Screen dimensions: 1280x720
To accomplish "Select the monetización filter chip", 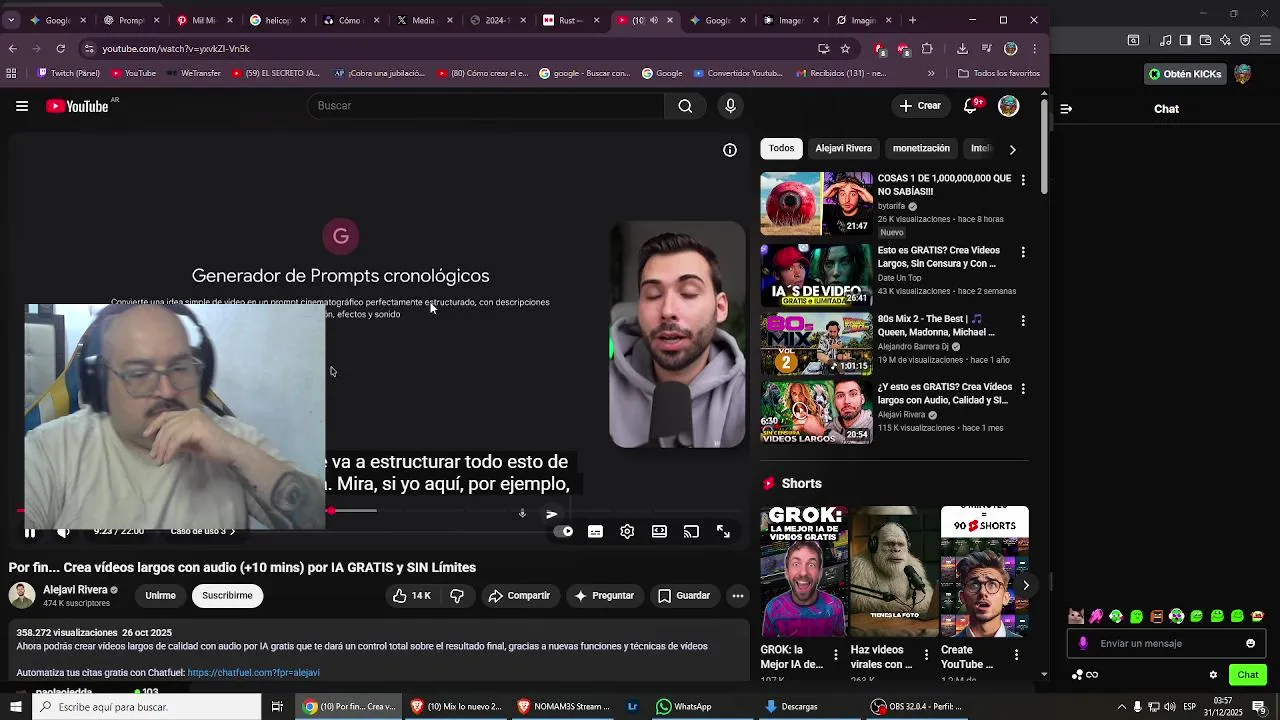I will [x=921, y=148].
